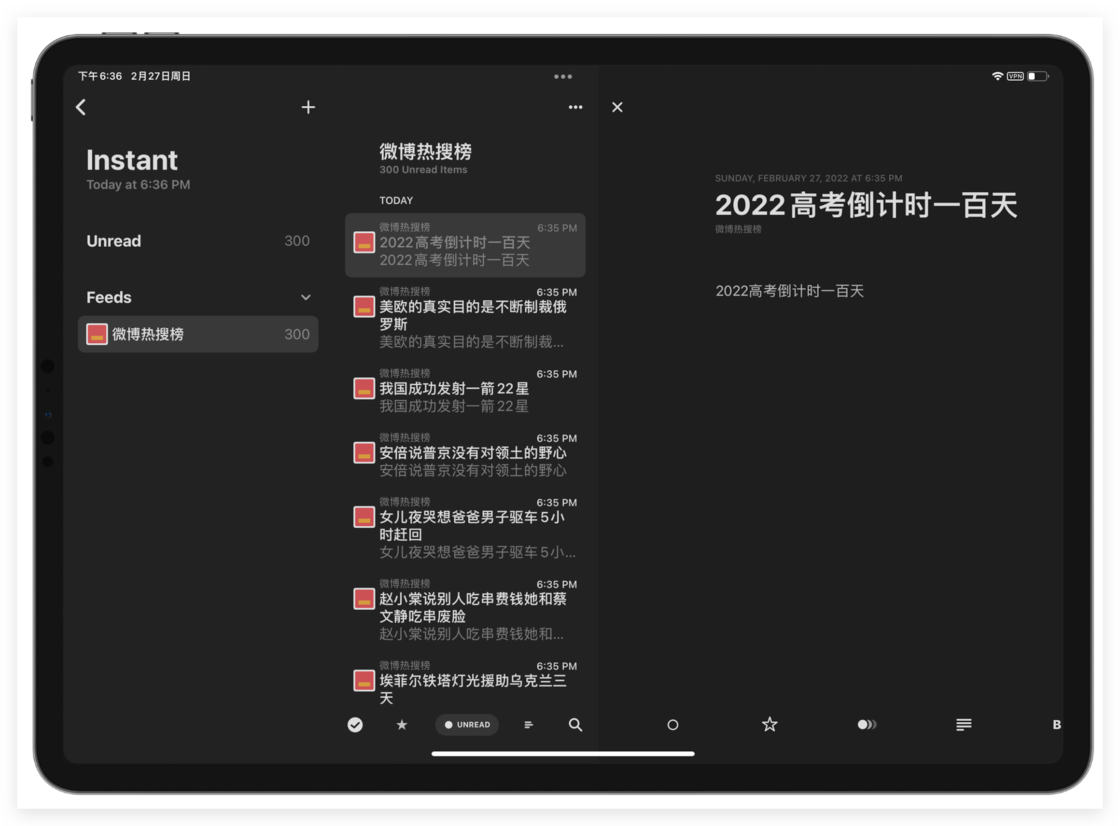Click the Instant account title

click(x=131, y=160)
